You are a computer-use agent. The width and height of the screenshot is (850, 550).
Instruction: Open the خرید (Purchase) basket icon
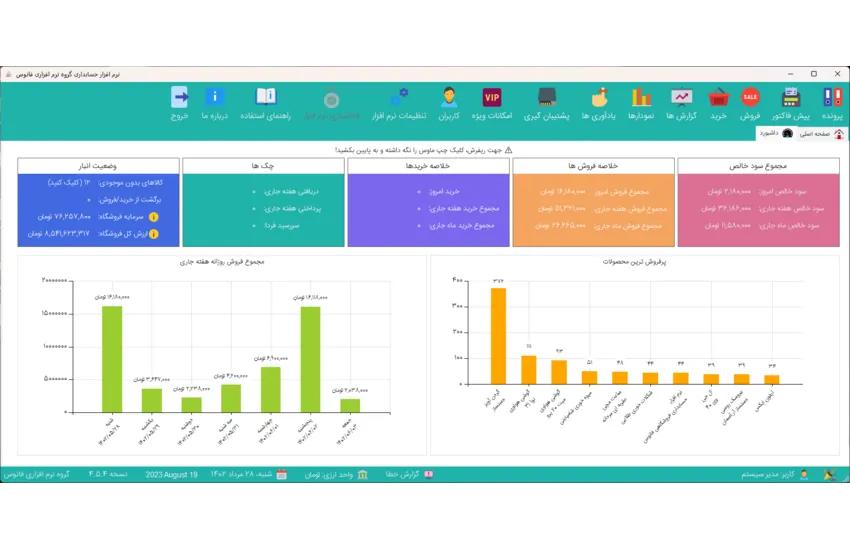(x=718, y=98)
